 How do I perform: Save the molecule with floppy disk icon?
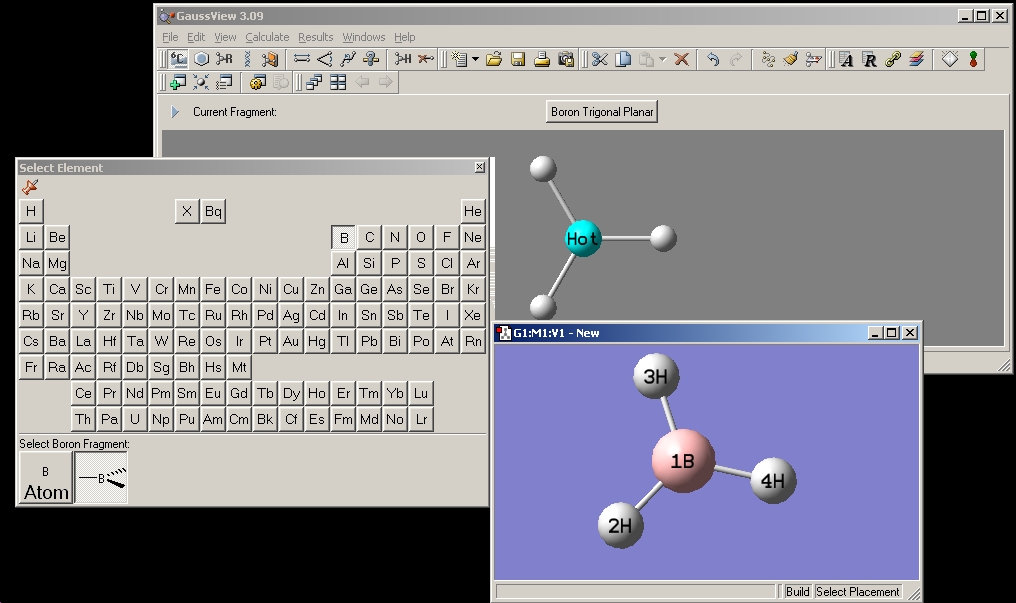(x=518, y=60)
